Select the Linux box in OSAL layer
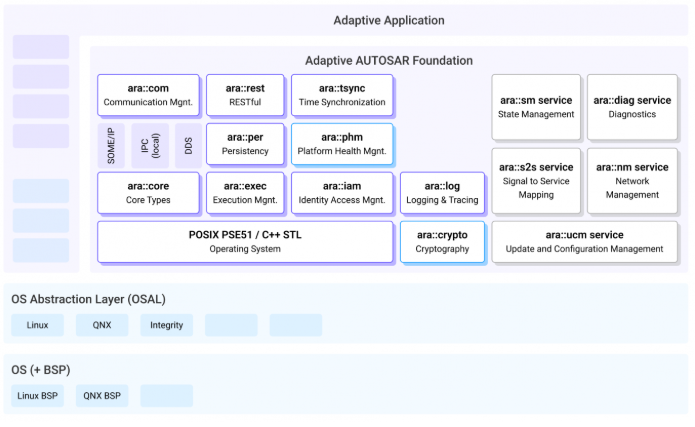Image resolution: width=695 pixels, height=427 pixels. pyautogui.click(x=38, y=325)
